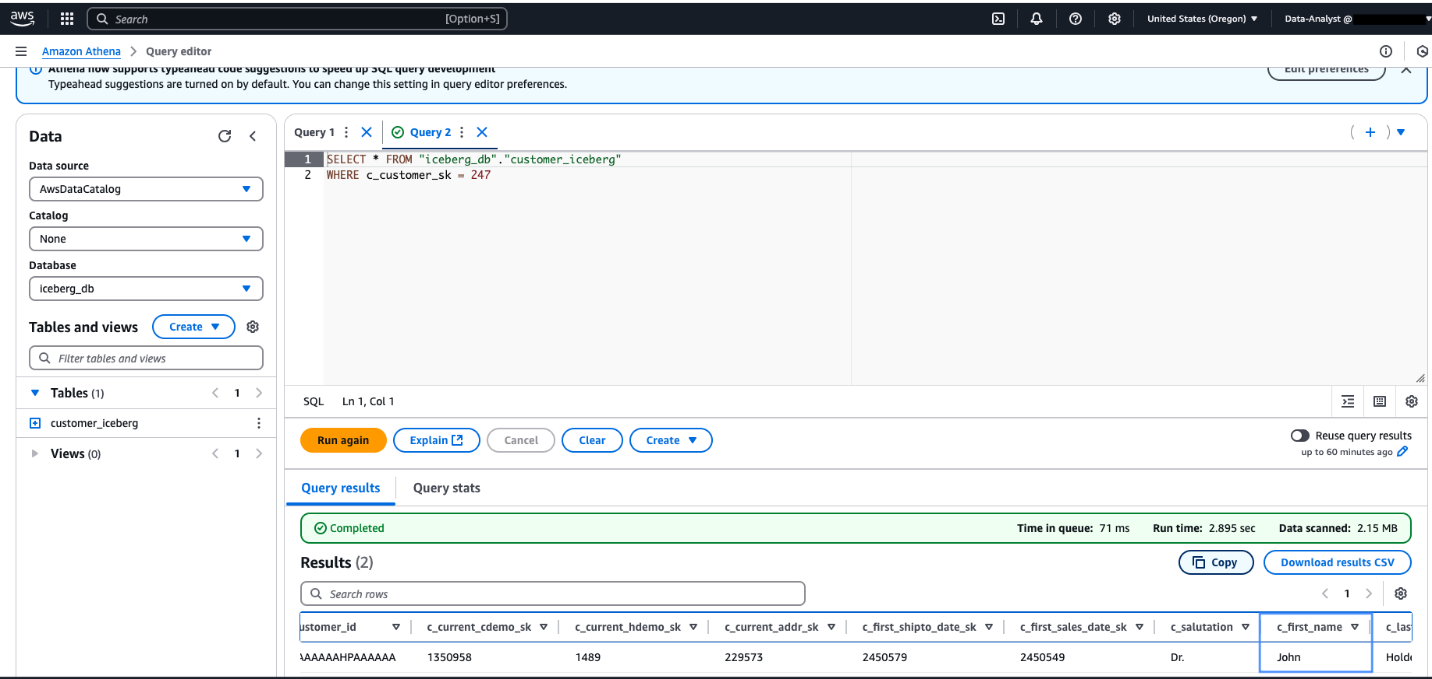This screenshot has width=1432, height=679.
Task: Switch to the Query 1 tab
Action: click(314, 132)
